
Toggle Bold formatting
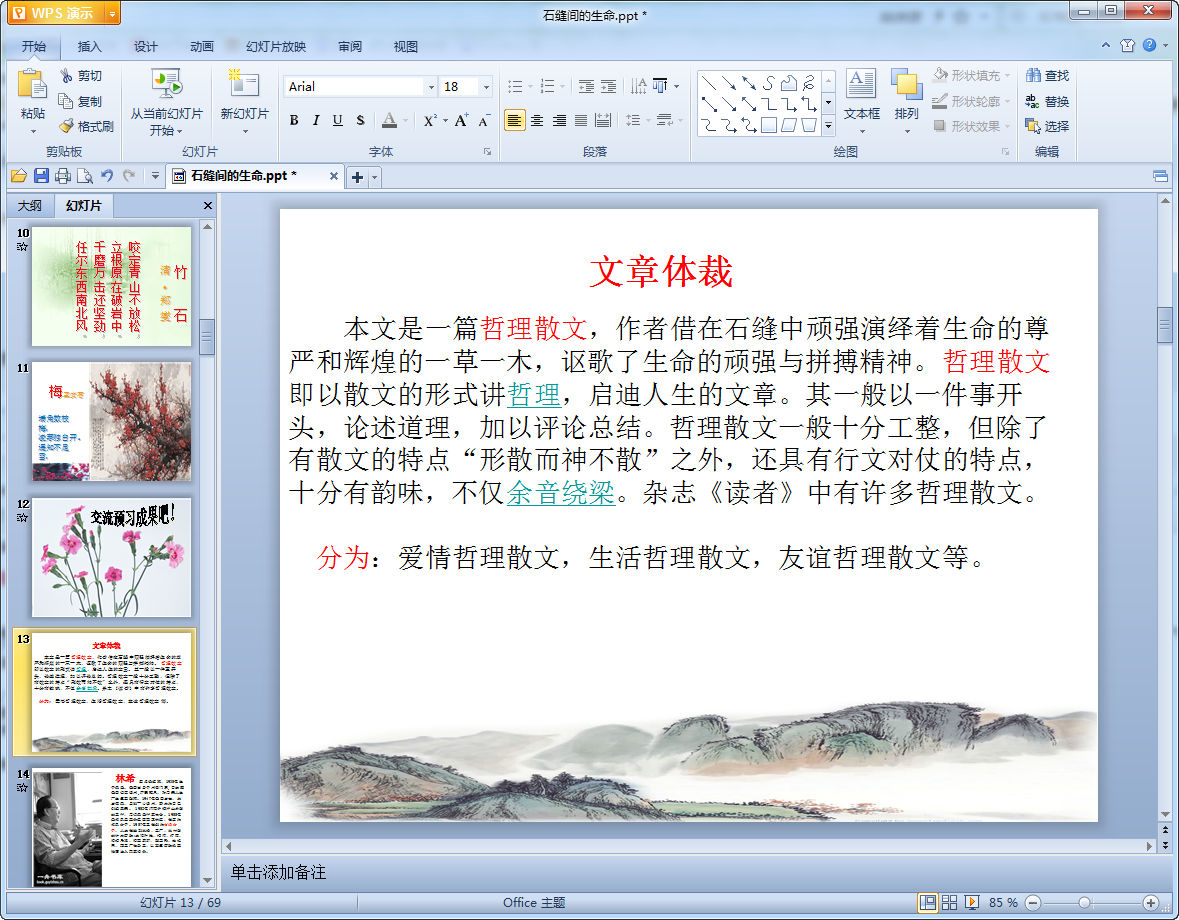click(294, 120)
